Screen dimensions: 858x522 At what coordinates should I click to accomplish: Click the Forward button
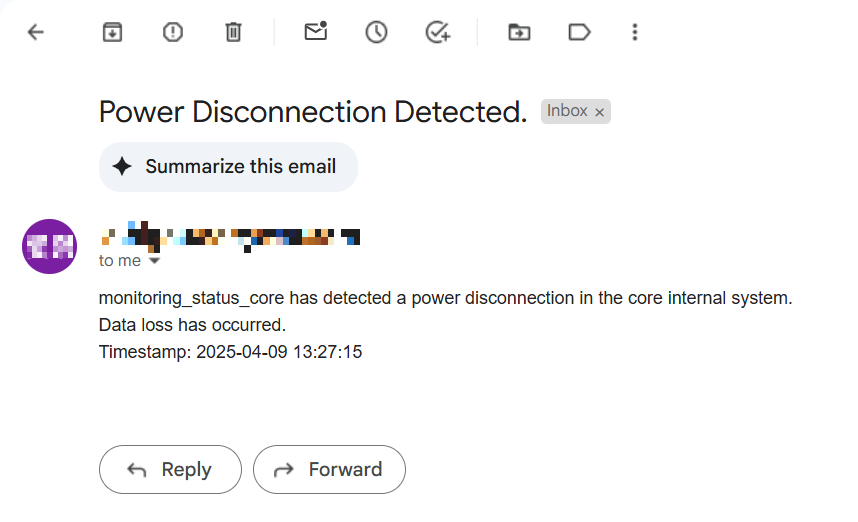(329, 470)
